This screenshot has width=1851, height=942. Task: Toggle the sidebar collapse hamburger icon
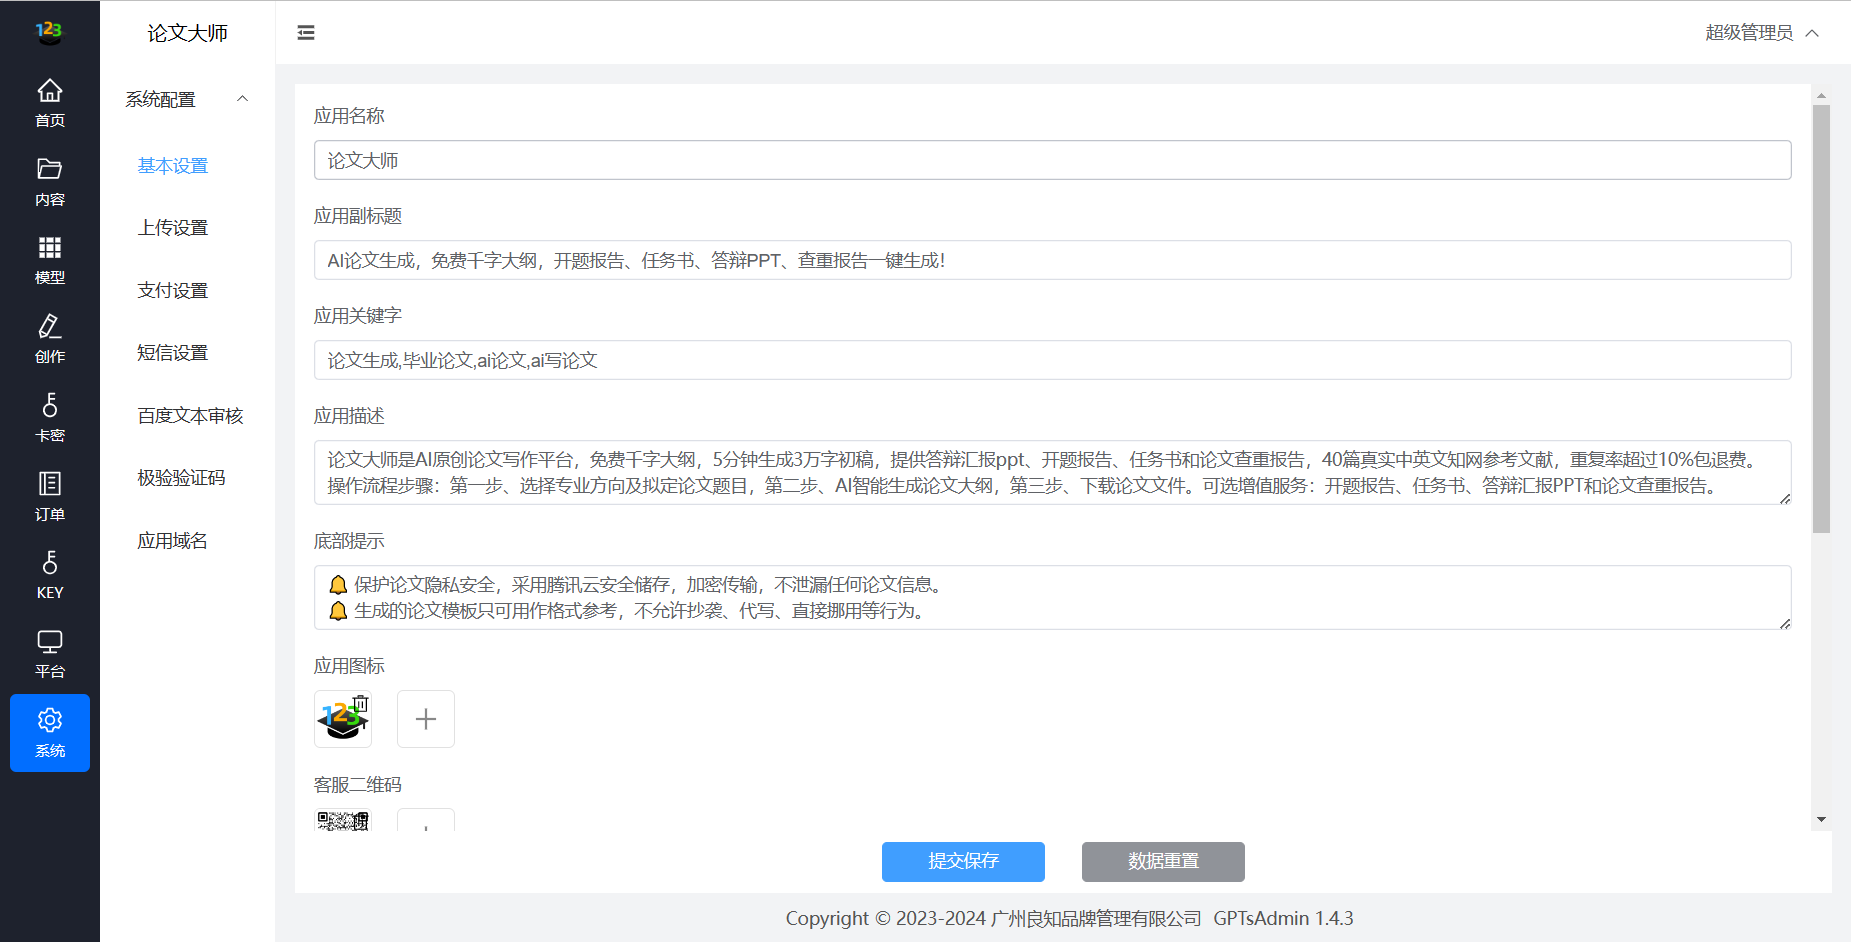(306, 33)
